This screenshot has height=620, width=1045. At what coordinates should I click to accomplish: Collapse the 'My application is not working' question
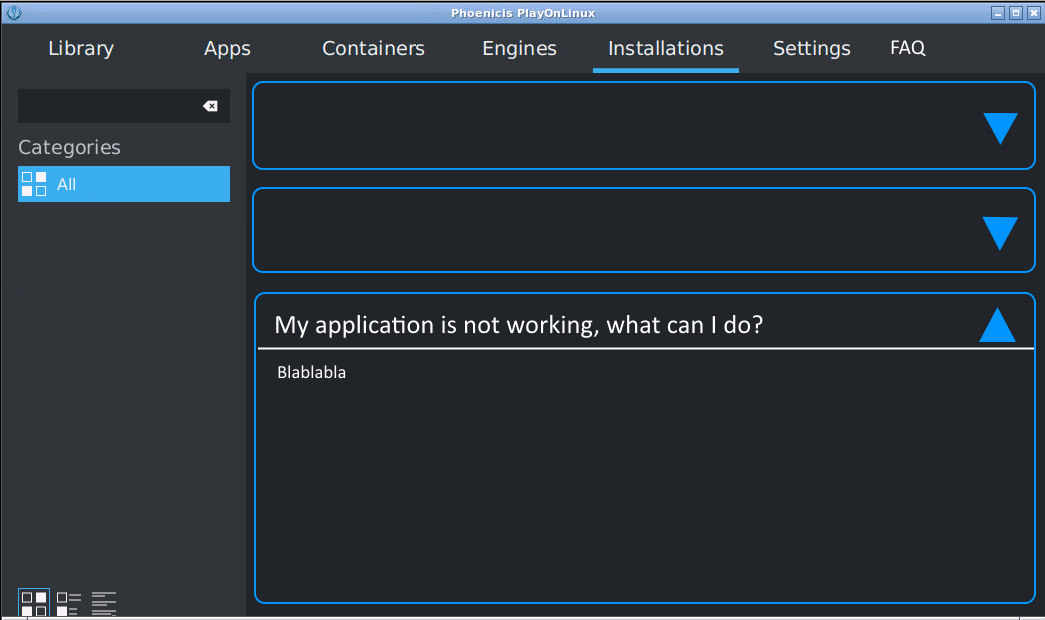click(x=996, y=324)
